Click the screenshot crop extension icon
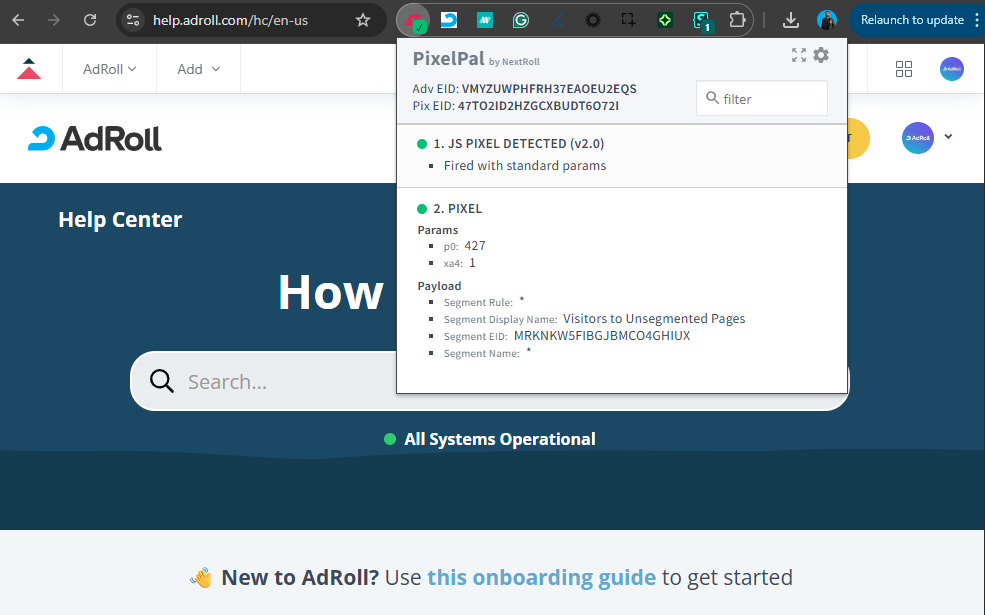This screenshot has height=615, width=985. point(628,20)
